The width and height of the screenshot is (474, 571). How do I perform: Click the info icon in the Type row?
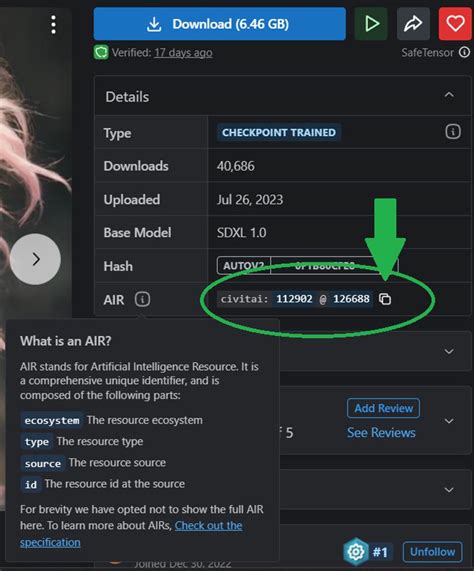click(x=453, y=131)
